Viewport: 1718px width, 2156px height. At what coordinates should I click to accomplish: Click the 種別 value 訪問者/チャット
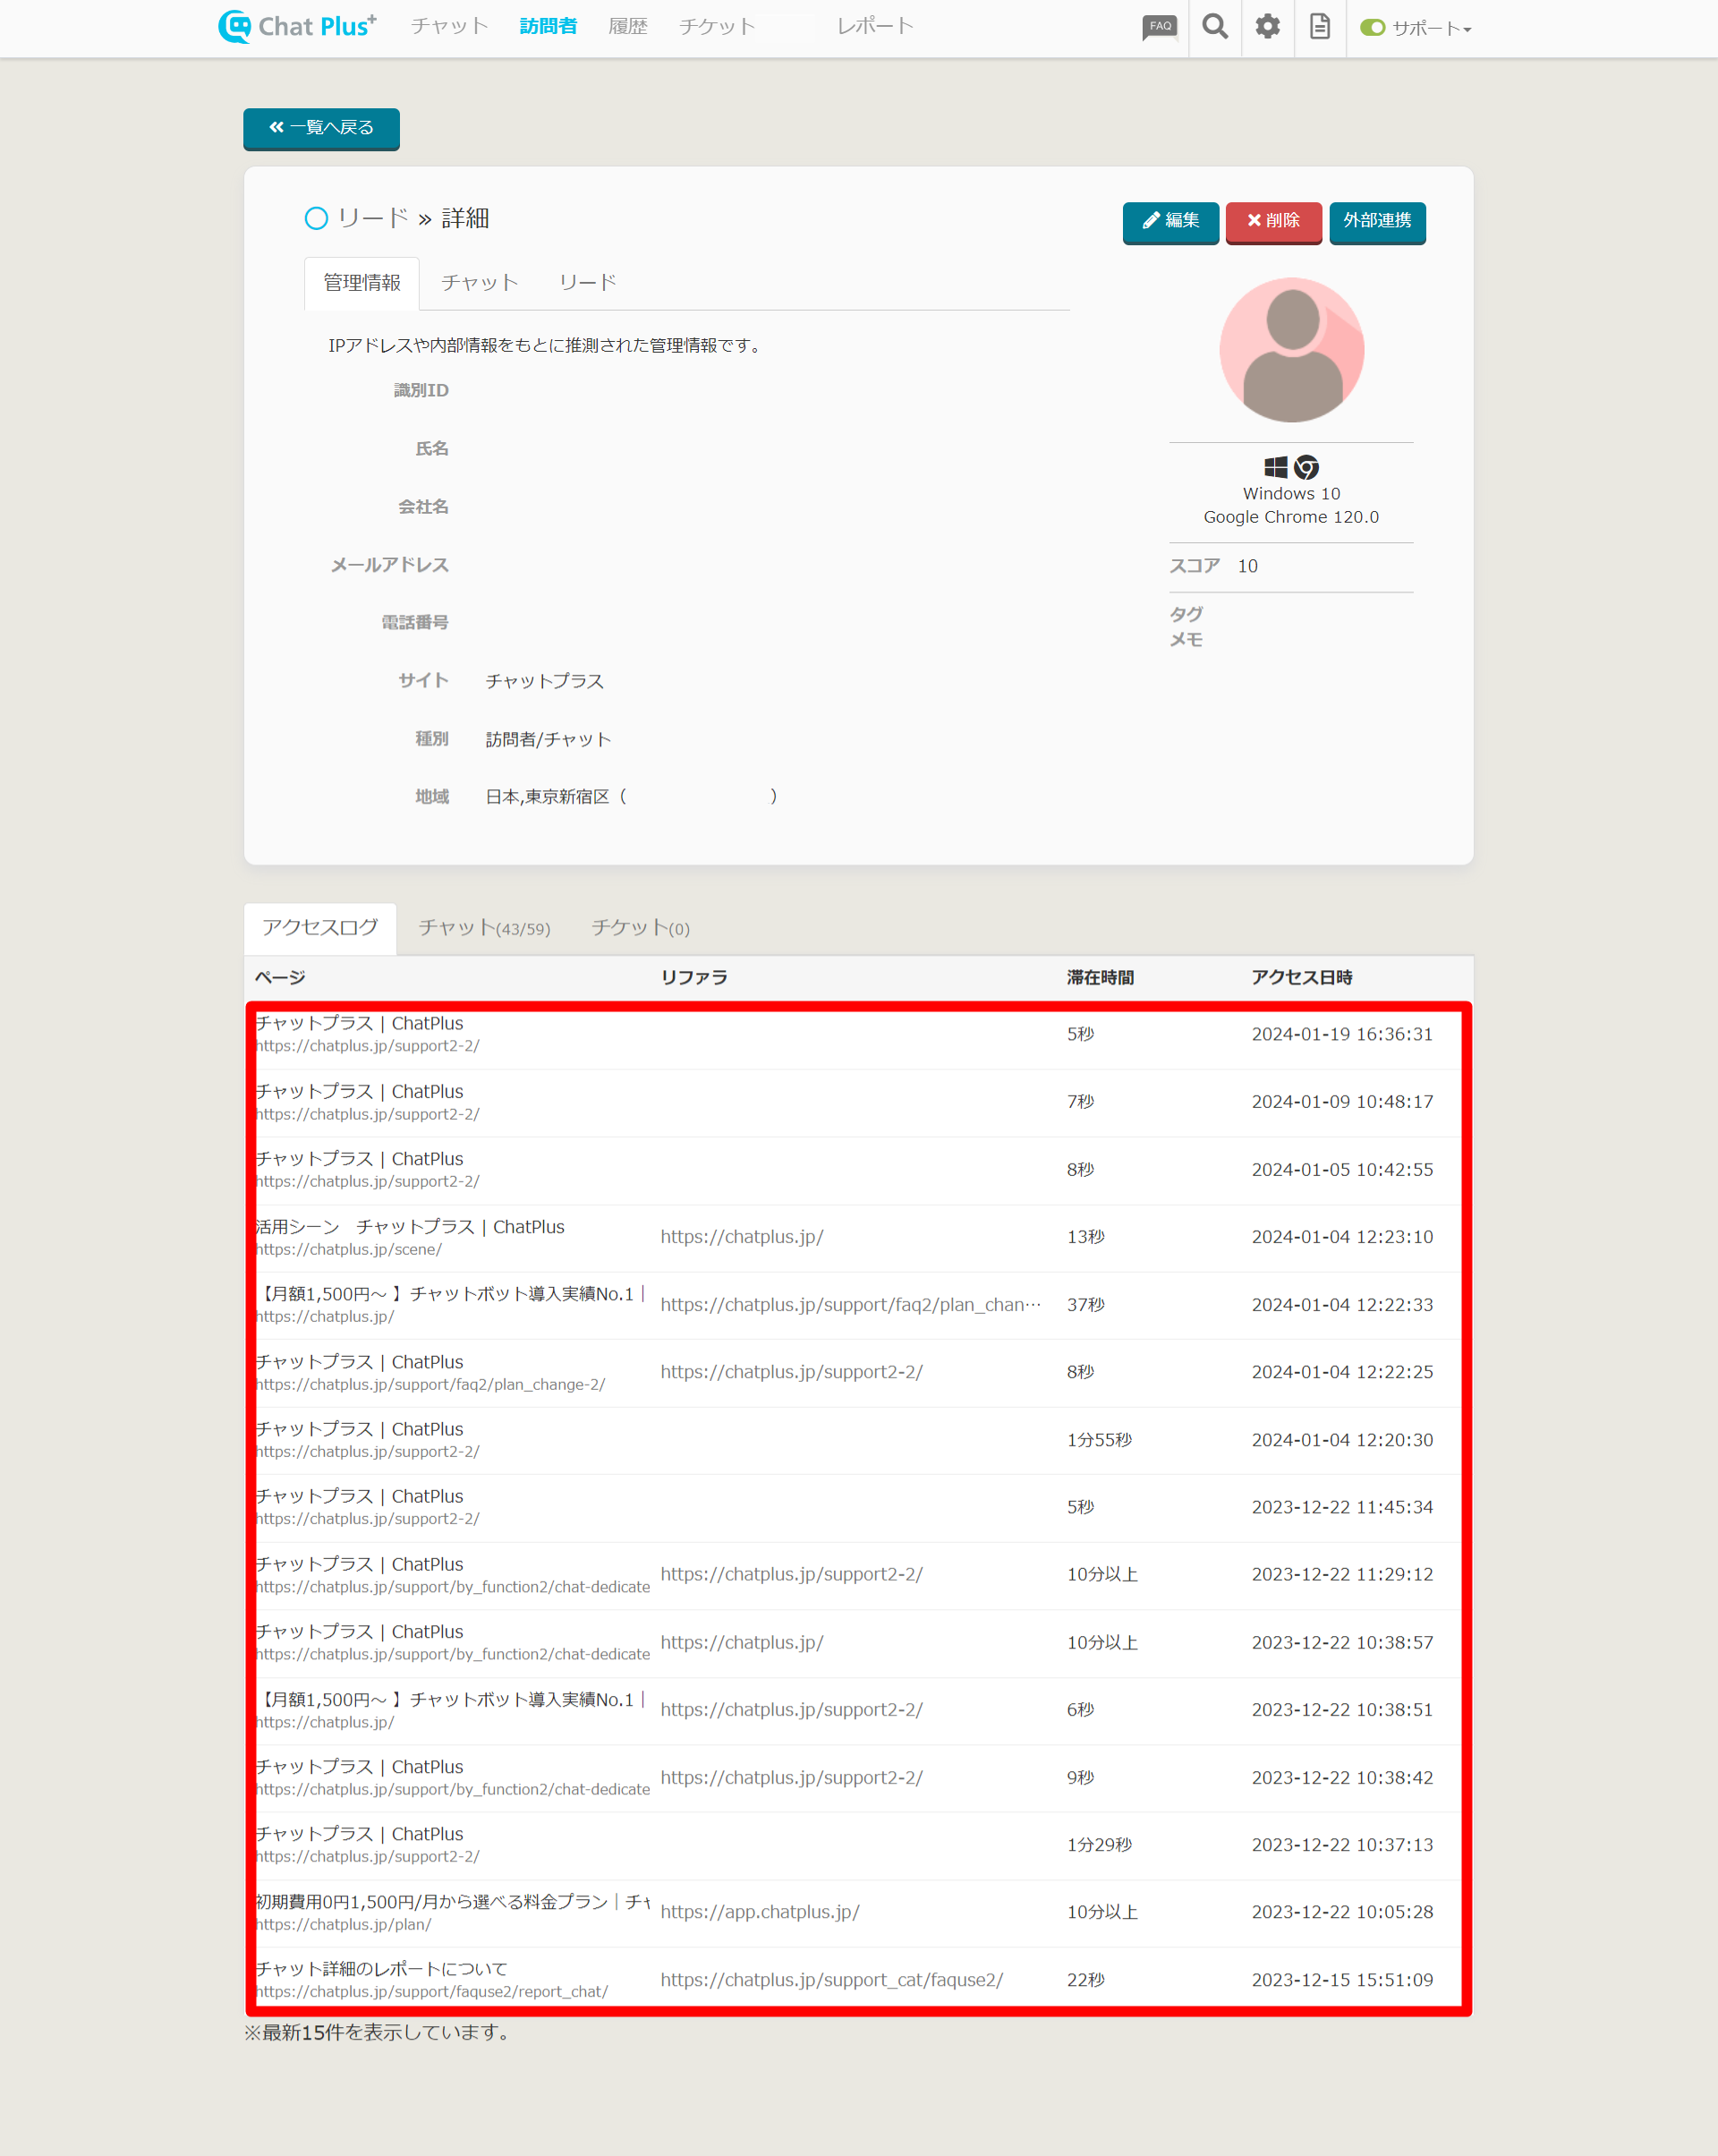click(548, 739)
